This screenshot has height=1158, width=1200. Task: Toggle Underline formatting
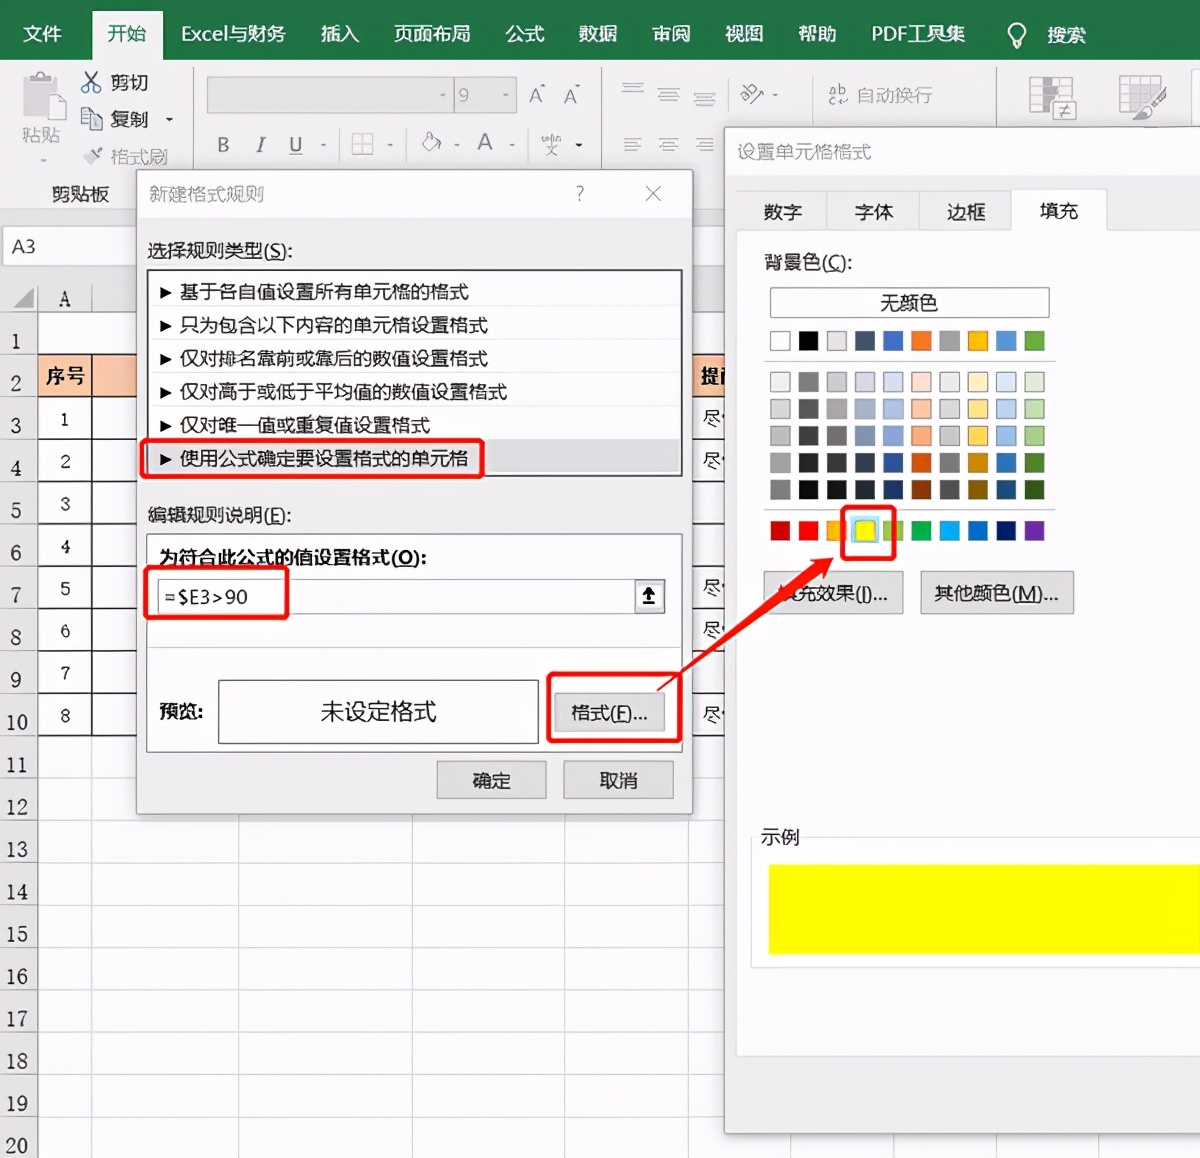tap(295, 145)
